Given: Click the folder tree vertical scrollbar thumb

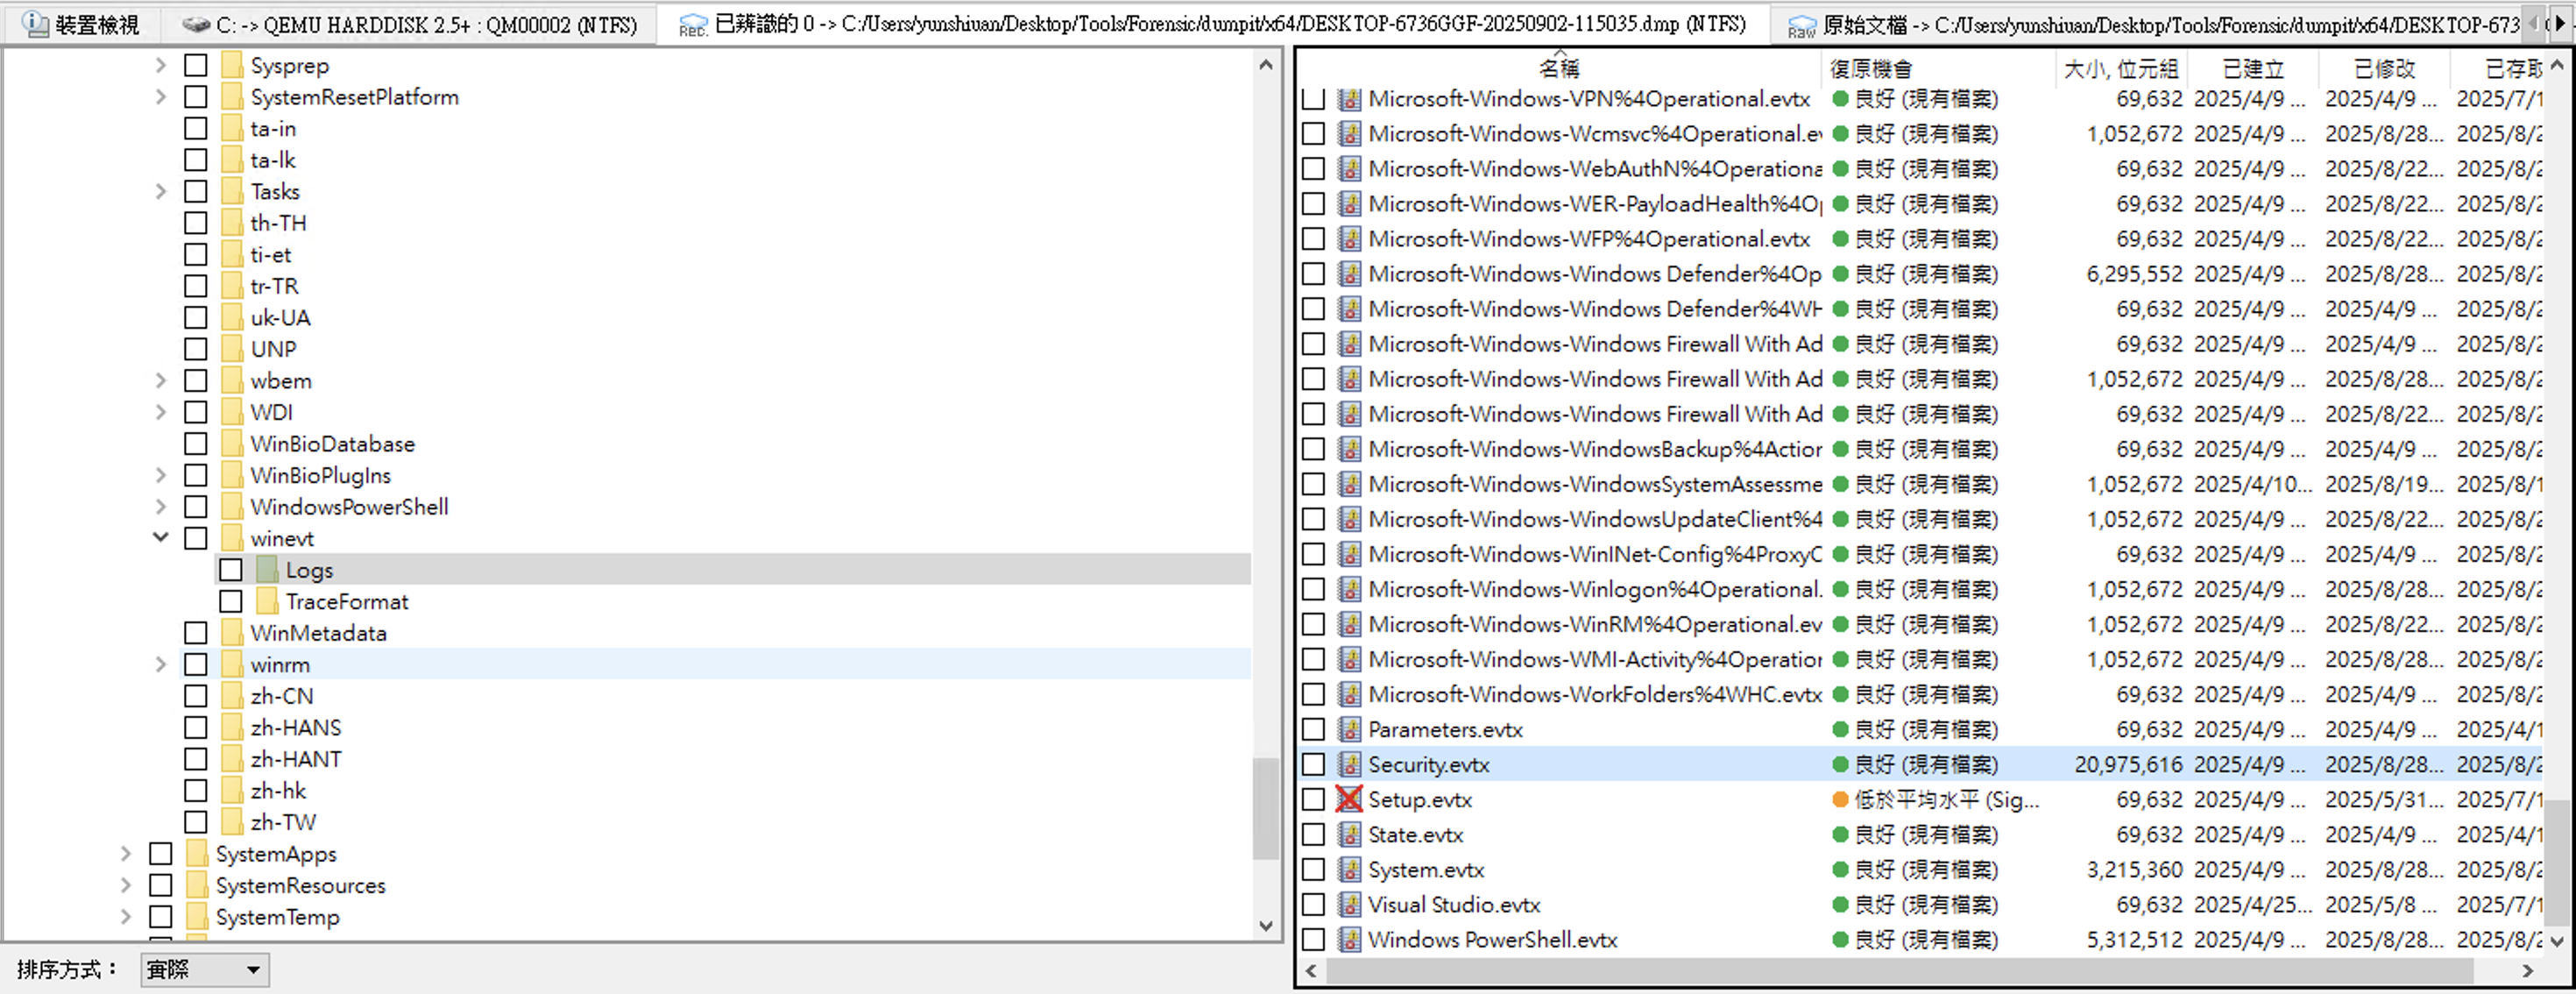Looking at the screenshot, I should pos(1265,808).
